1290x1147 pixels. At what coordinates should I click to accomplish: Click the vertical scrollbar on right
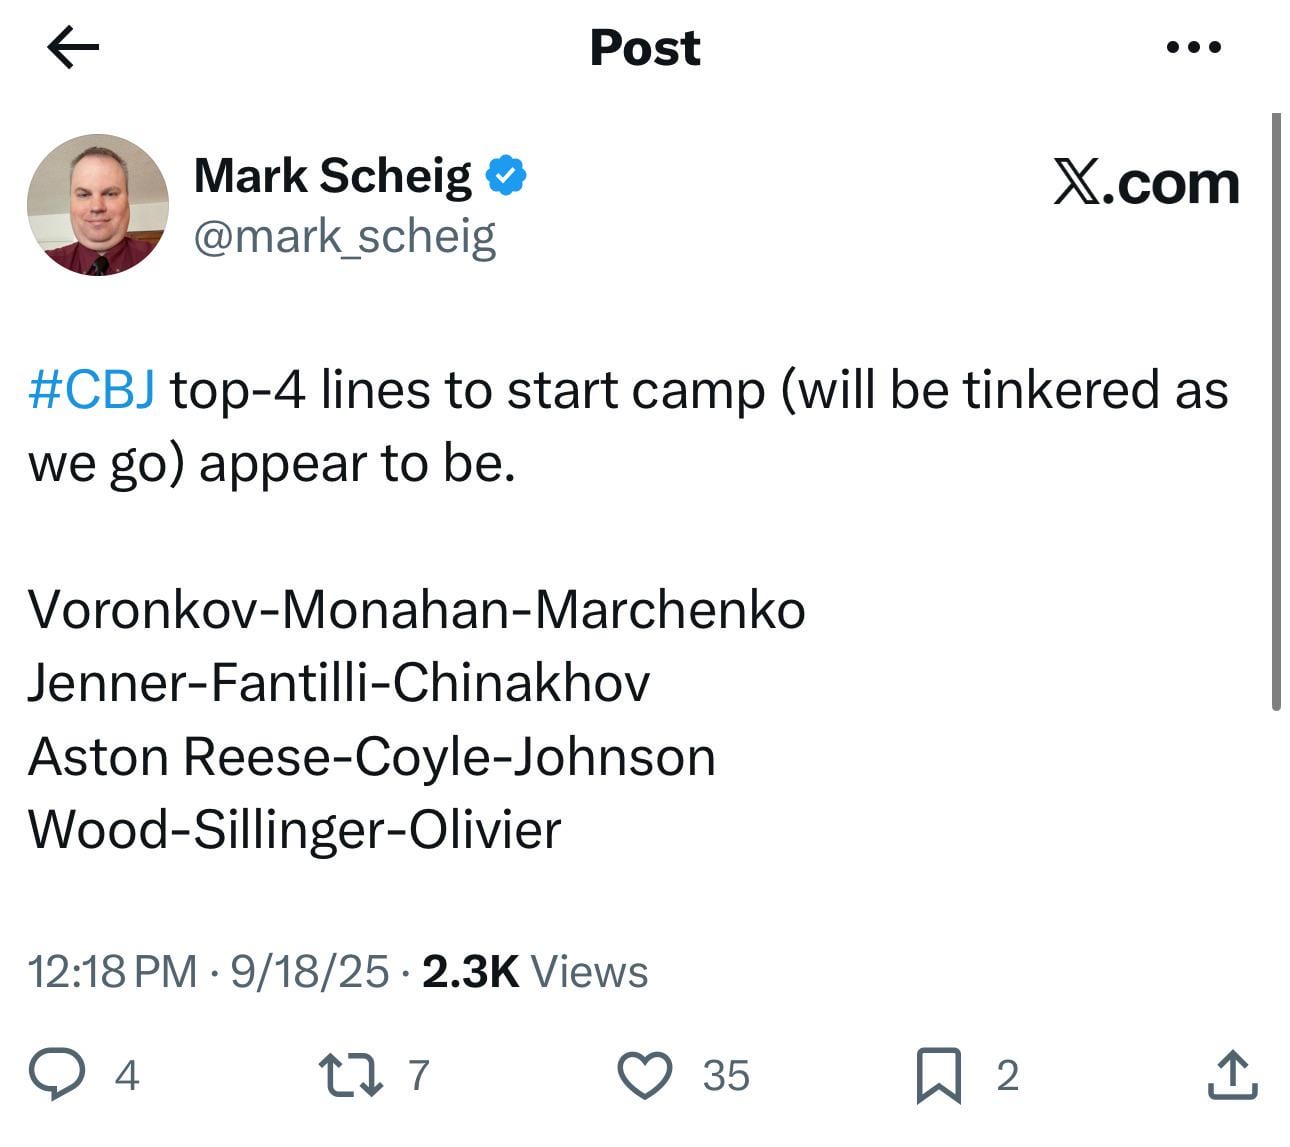click(x=1275, y=410)
